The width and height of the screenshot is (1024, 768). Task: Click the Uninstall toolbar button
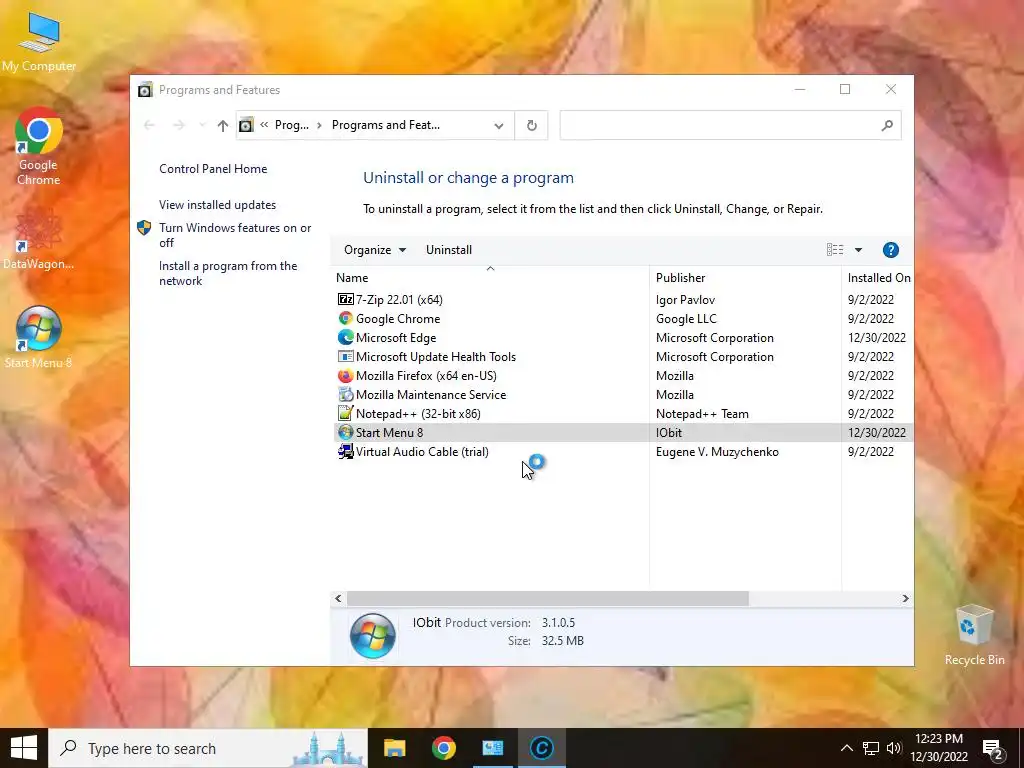[x=449, y=249]
